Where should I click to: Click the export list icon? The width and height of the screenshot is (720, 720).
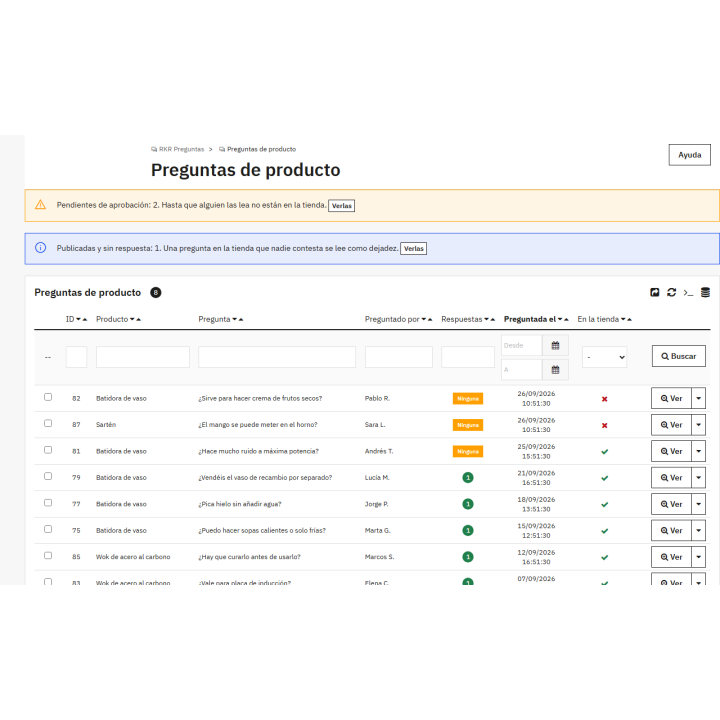coord(655,292)
